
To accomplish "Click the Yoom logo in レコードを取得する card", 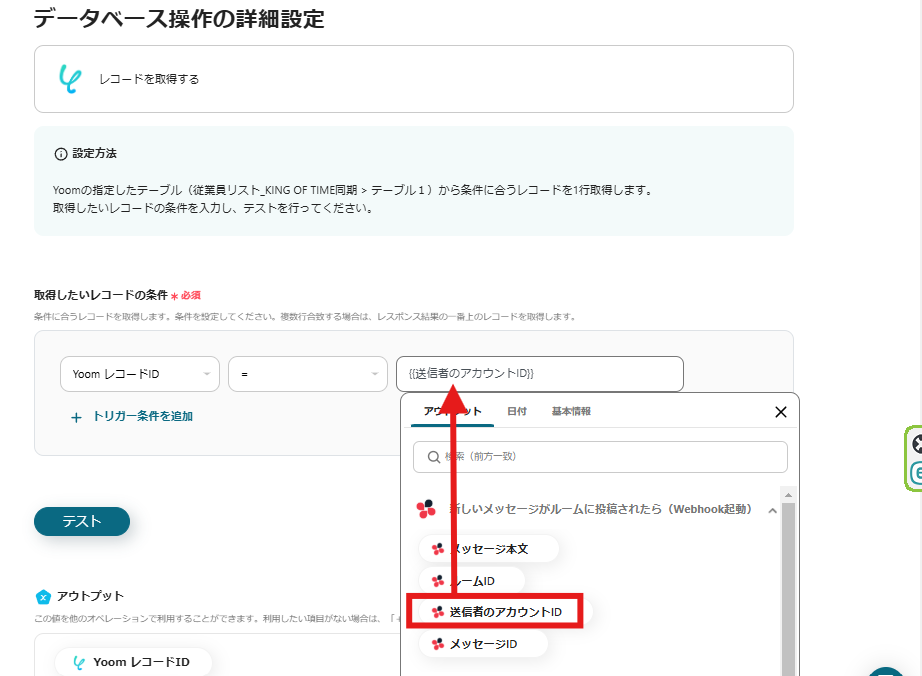I will tap(70, 79).
